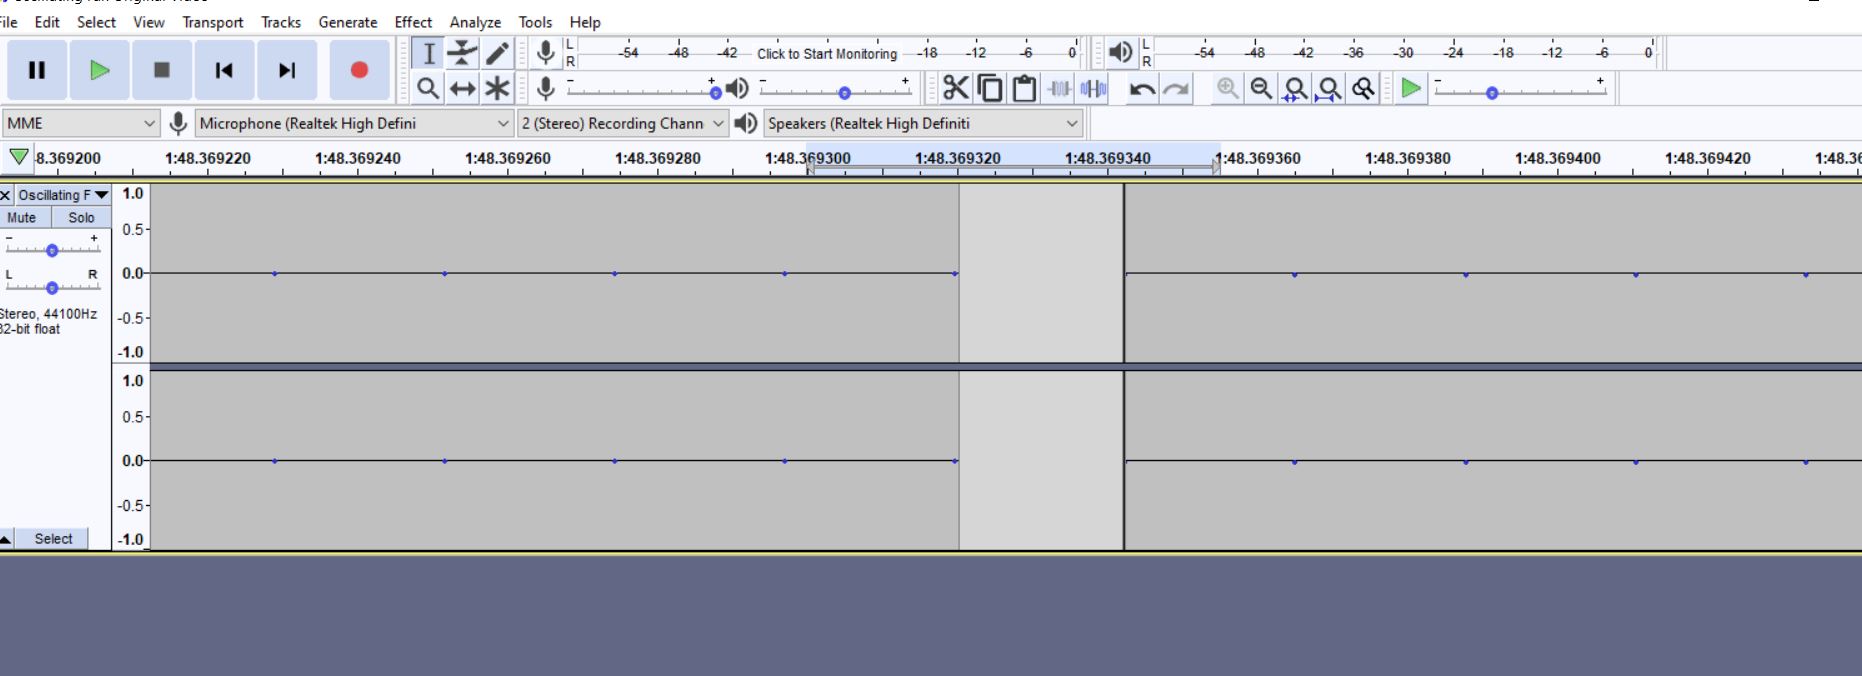Click the timeline ruler at 1:48.369400
Viewport: 1862px width, 676px height.
(1558, 158)
